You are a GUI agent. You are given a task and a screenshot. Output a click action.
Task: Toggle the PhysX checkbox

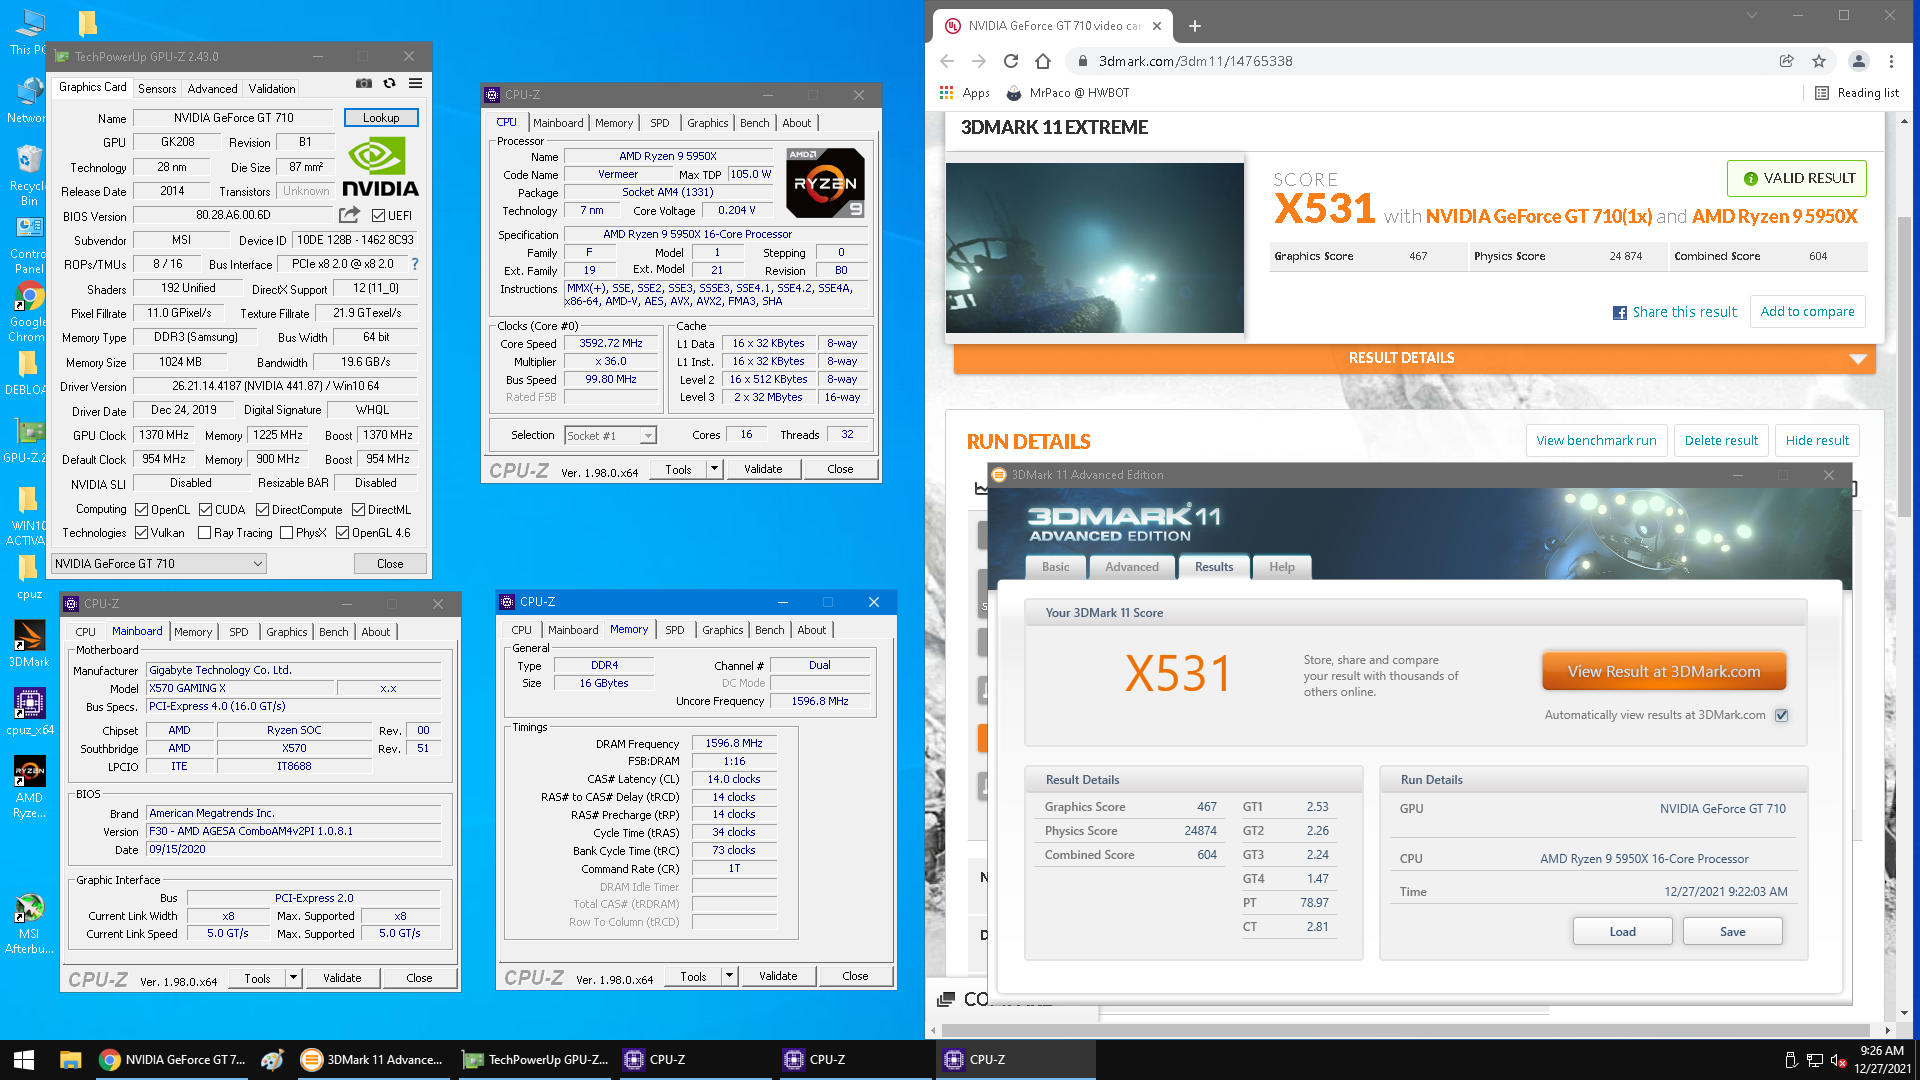286,533
